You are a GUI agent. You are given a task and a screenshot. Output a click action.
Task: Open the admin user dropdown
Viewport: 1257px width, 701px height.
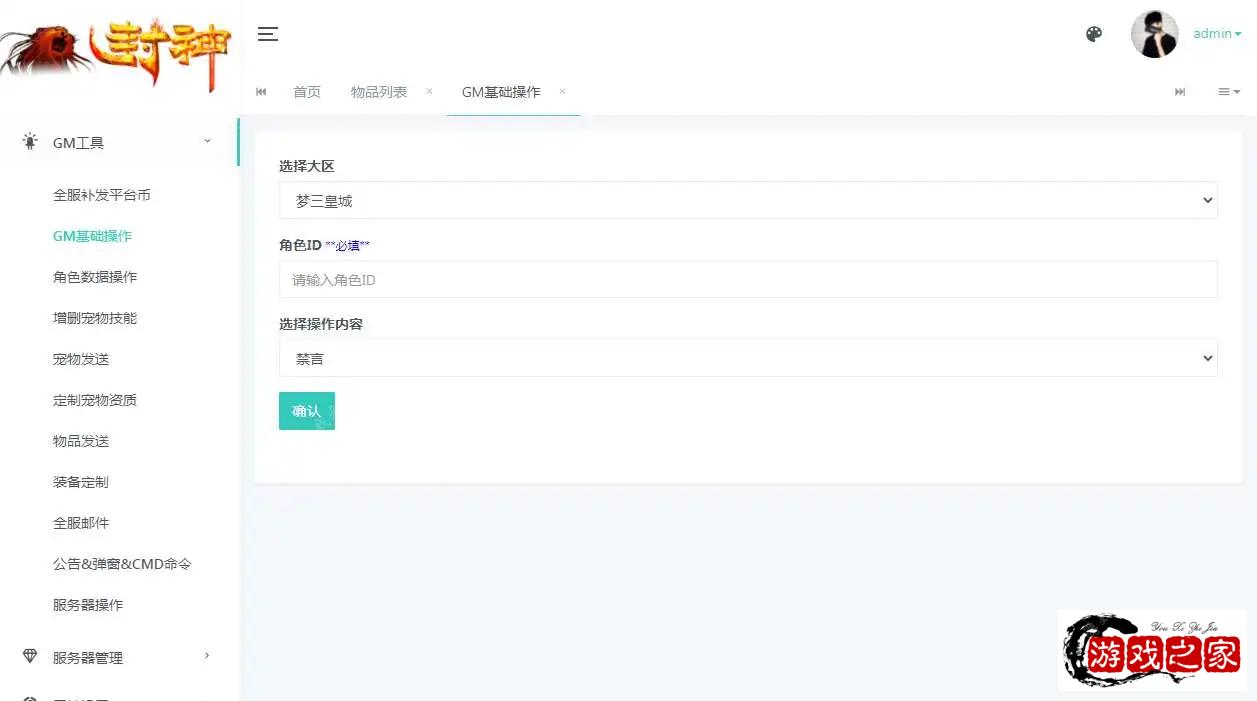[x=1216, y=33]
